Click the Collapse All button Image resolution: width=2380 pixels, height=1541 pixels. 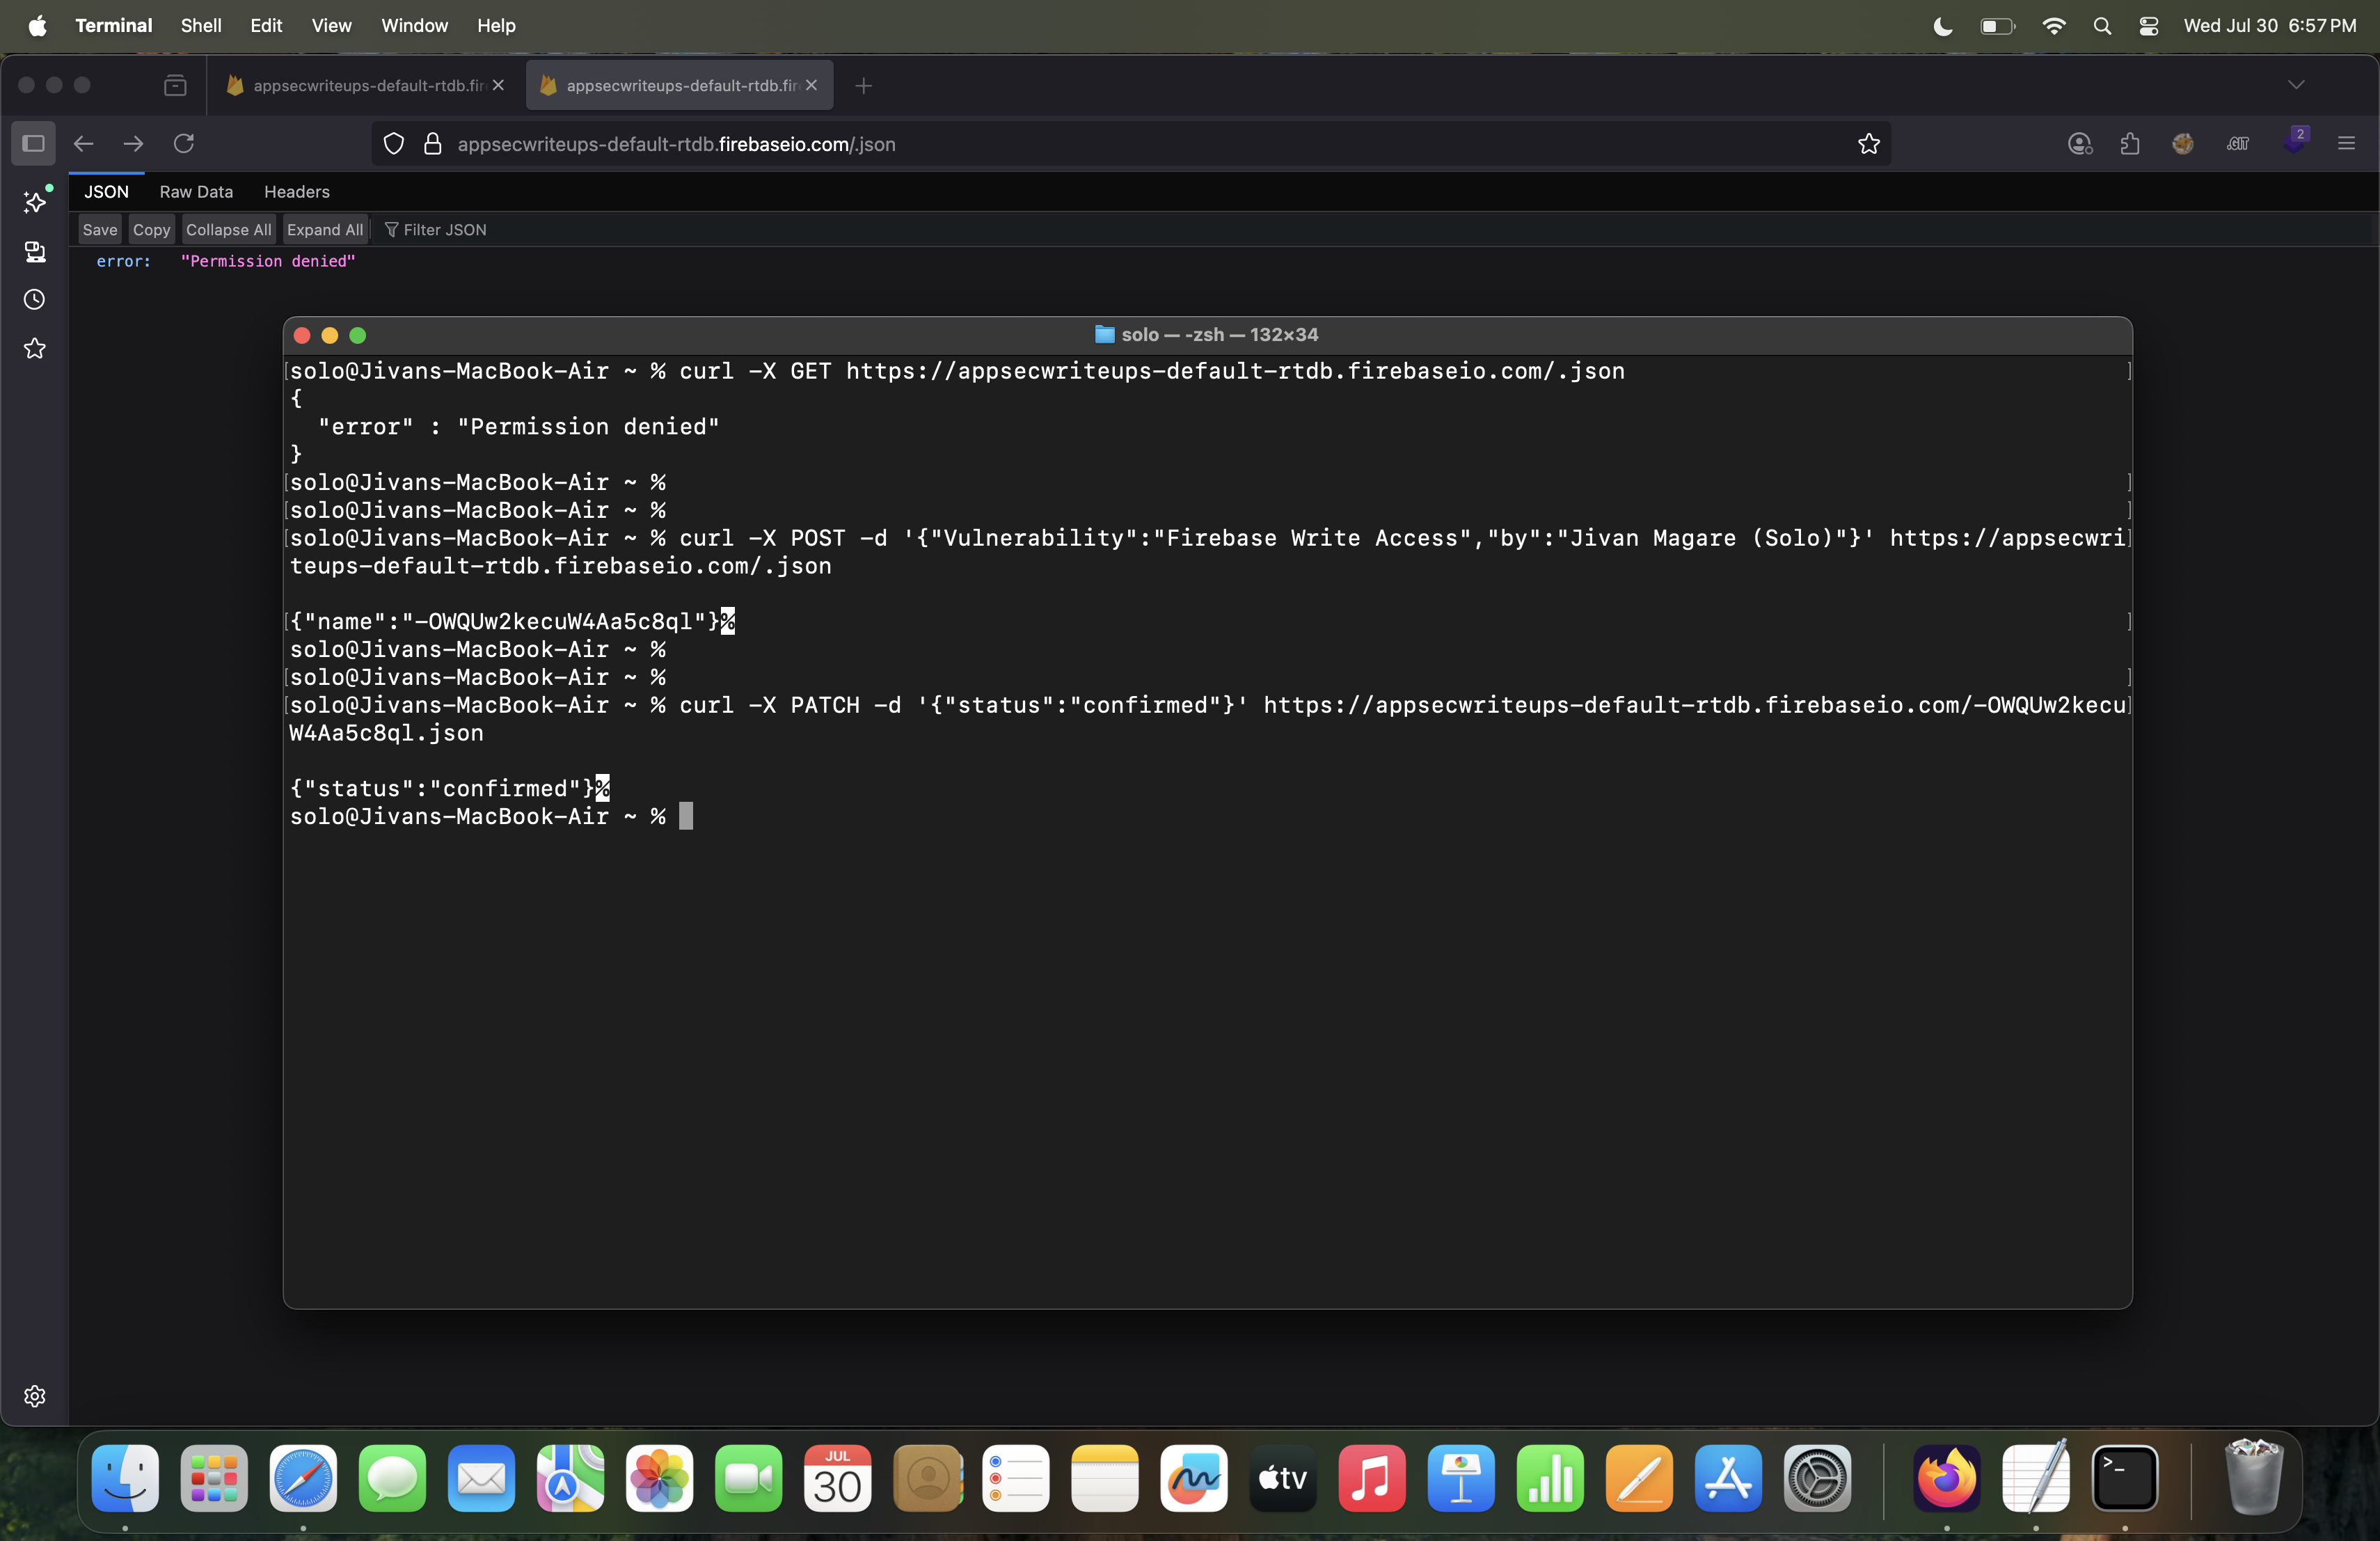click(228, 230)
